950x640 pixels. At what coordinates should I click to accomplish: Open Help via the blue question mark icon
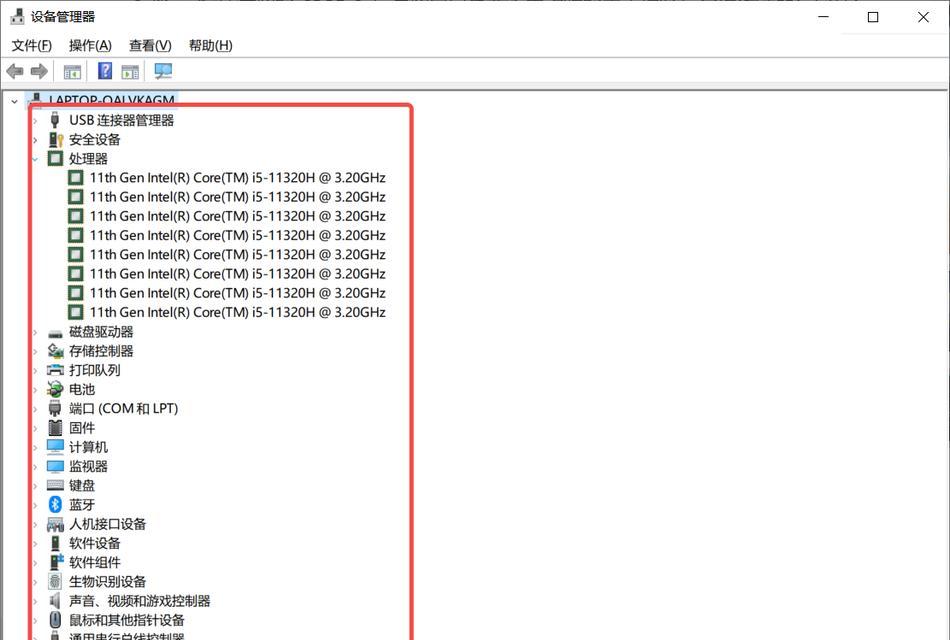click(x=105, y=71)
